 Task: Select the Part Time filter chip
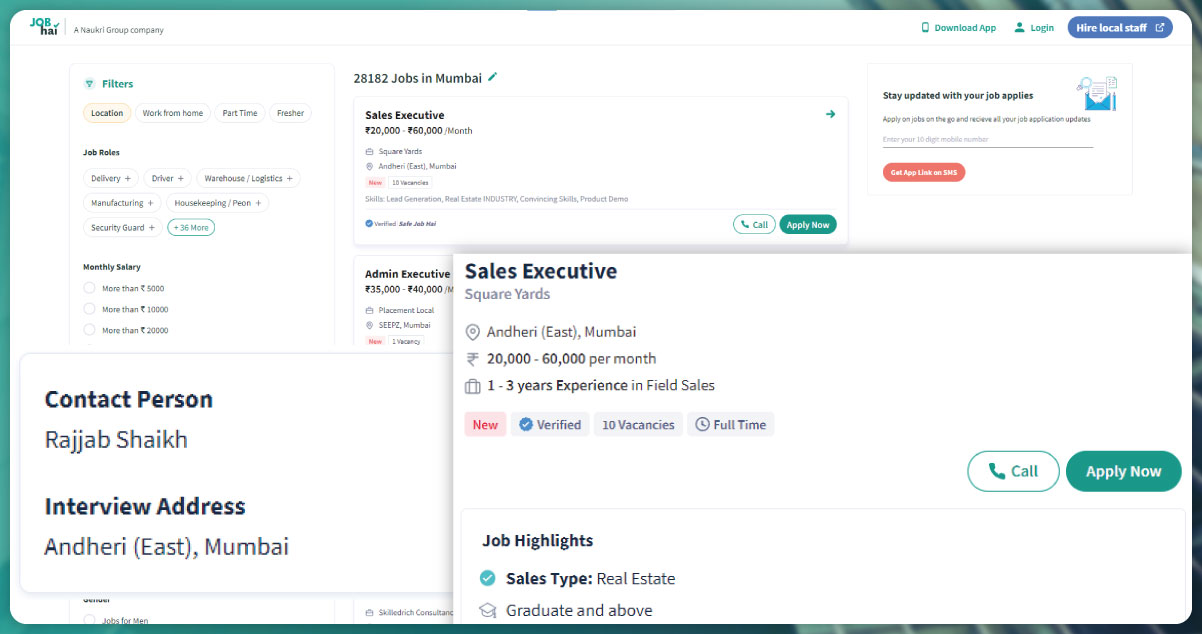coord(240,113)
